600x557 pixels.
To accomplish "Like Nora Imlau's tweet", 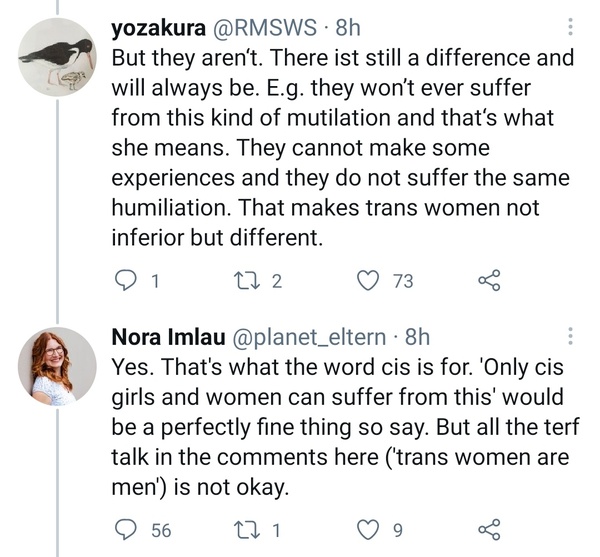I will tap(367, 530).
